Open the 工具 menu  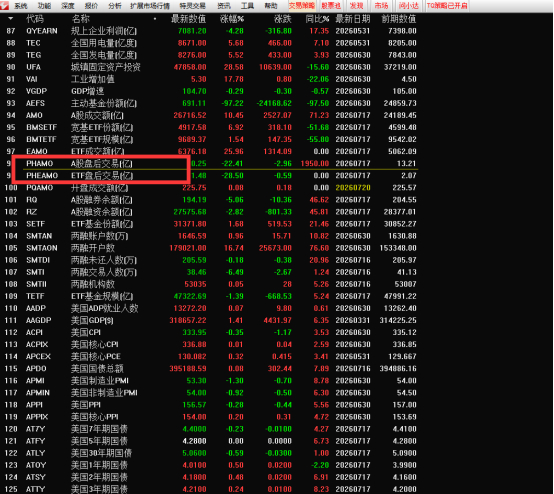(247, 6)
